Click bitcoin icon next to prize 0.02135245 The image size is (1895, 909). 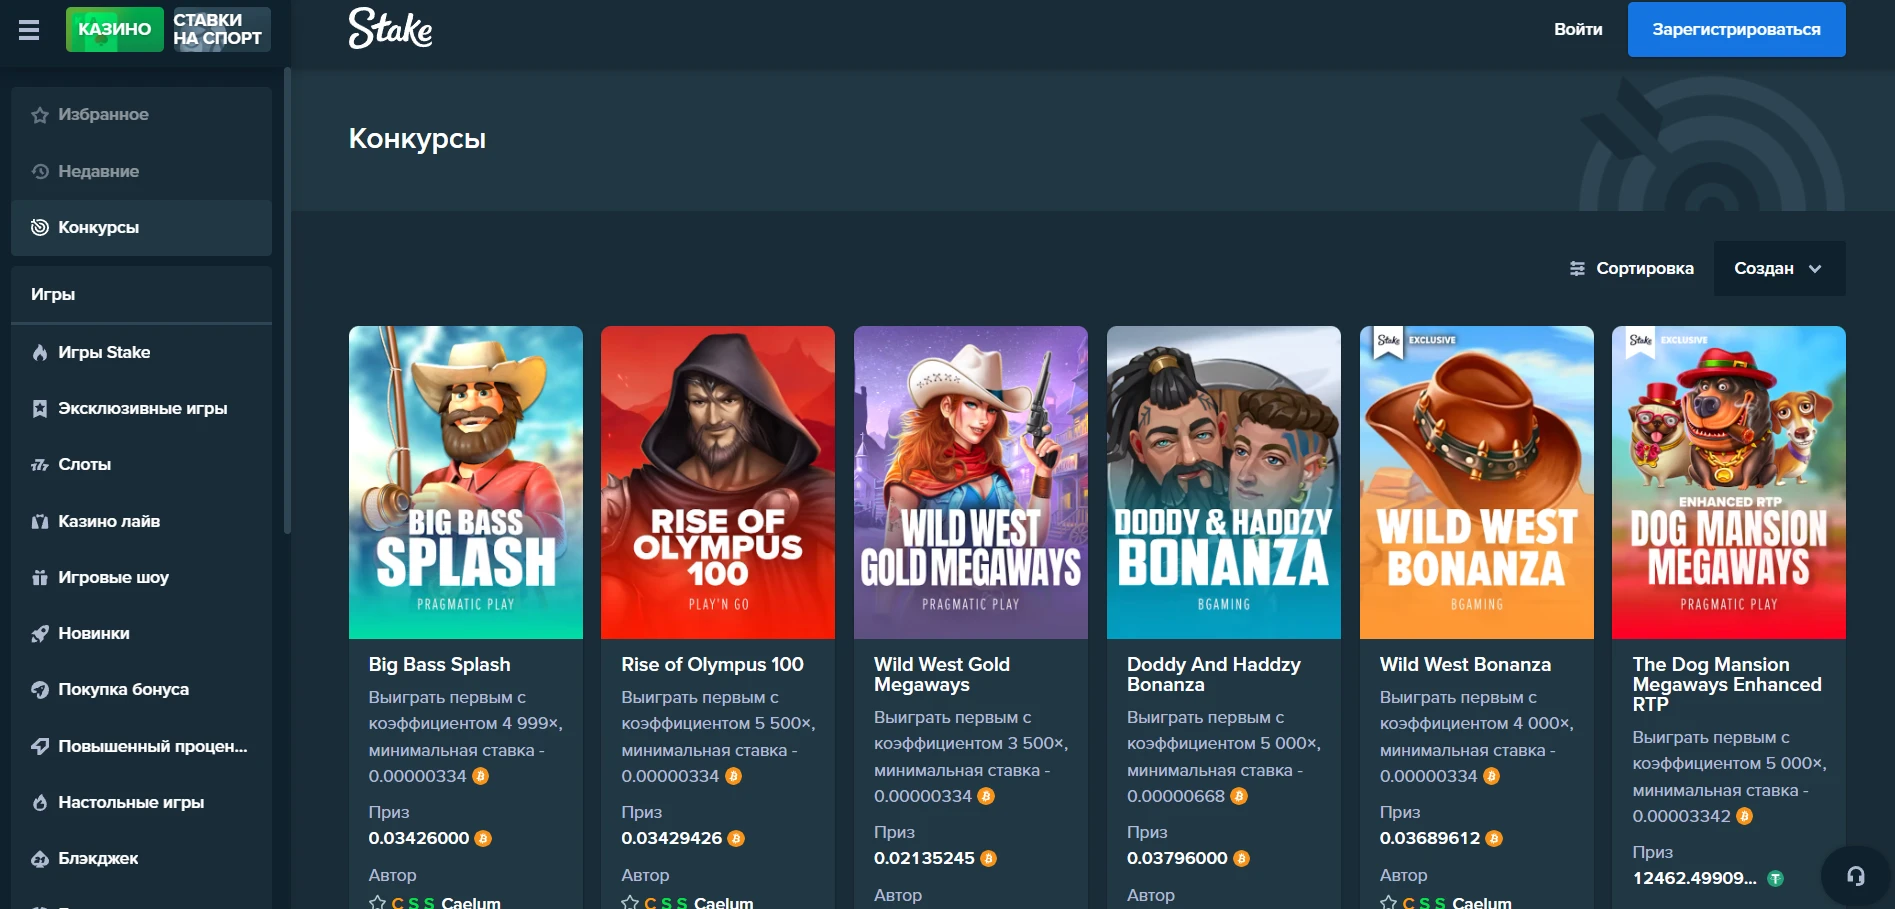point(988,858)
